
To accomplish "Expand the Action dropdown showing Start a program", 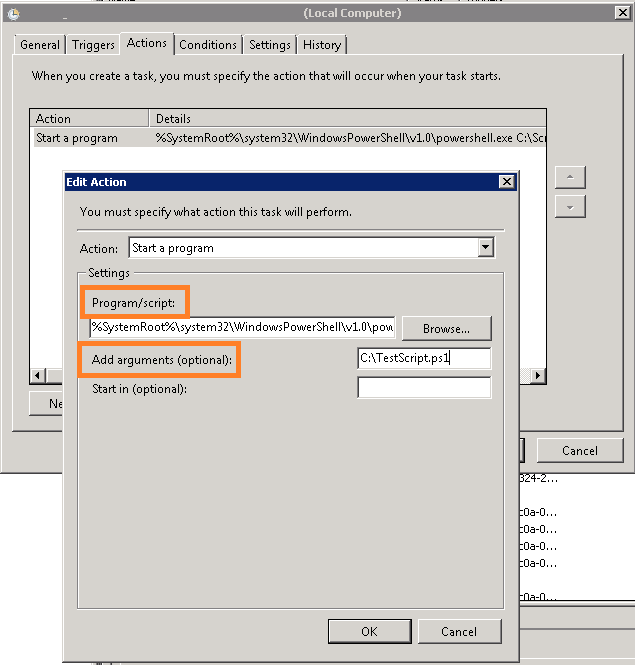I will pyautogui.click(x=311, y=248).
